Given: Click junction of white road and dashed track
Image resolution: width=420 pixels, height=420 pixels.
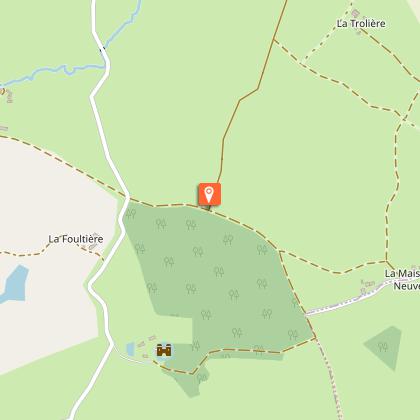Looking at the screenshot, I should pos(128,198).
